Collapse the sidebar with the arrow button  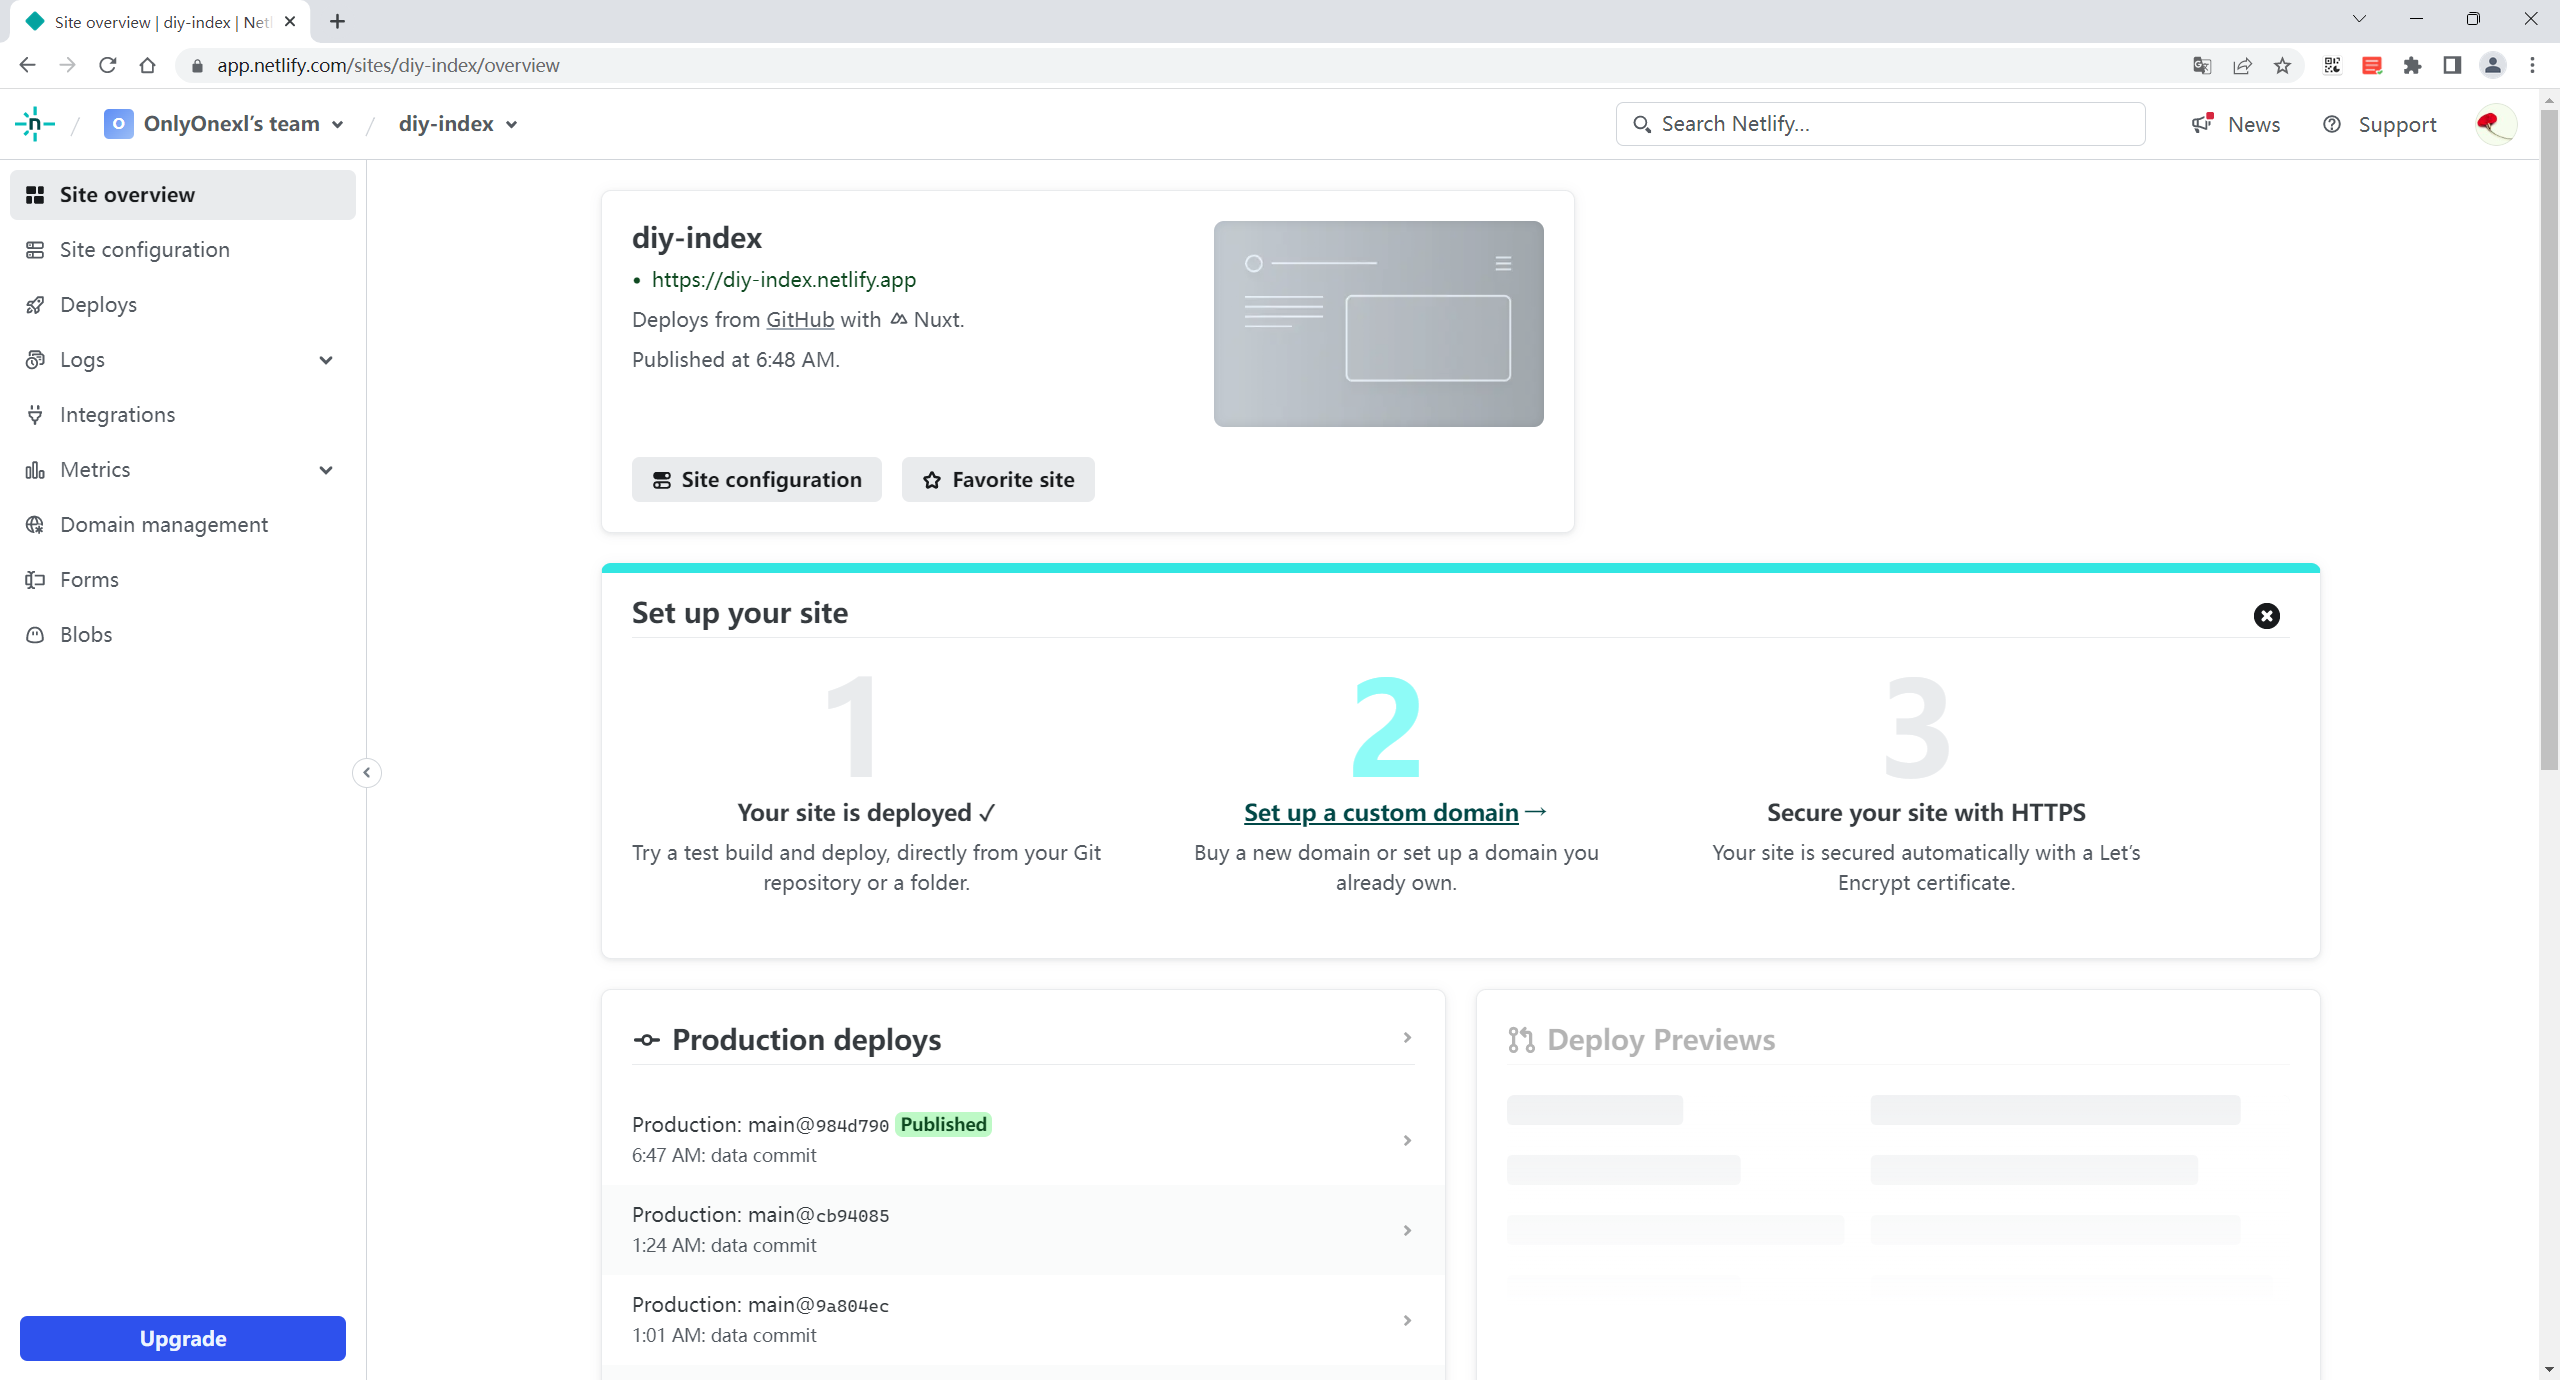pyautogui.click(x=367, y=773)
